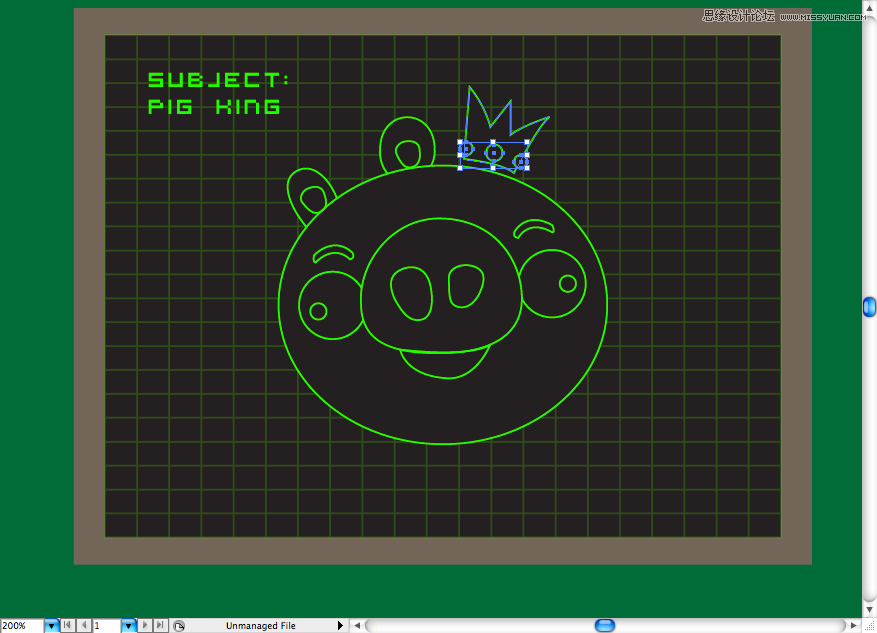Select the pig's right eye pupil
This screenshot has width=877, height=633.
point(568,284)
